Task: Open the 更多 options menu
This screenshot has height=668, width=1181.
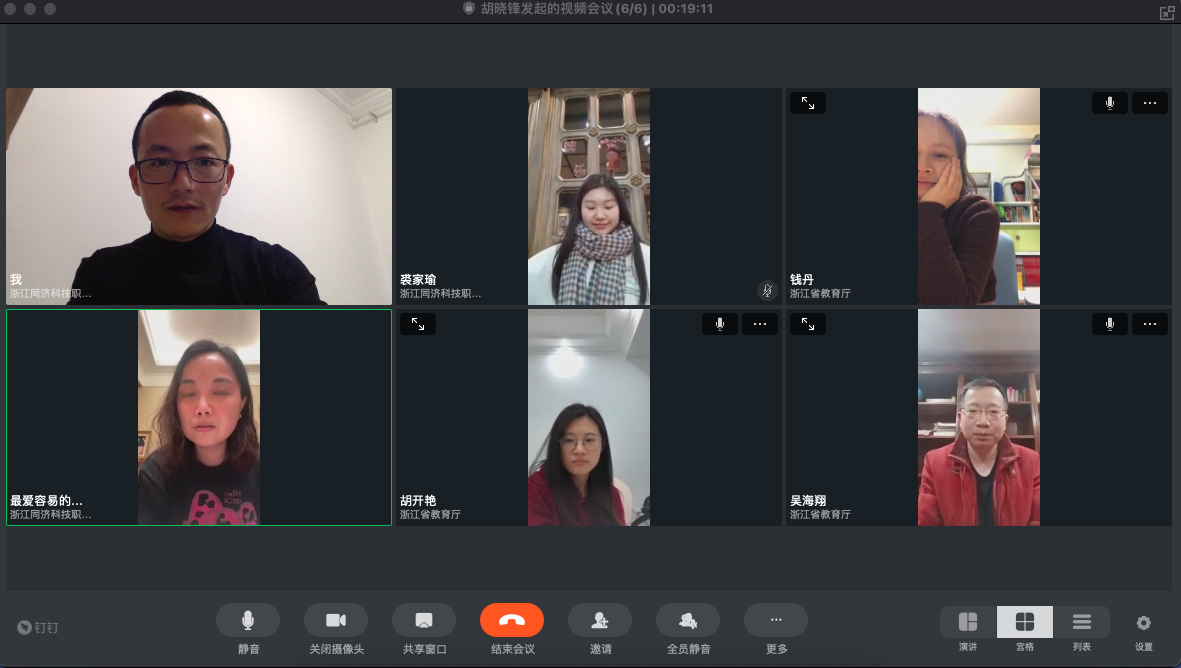Action: [776, 621]
